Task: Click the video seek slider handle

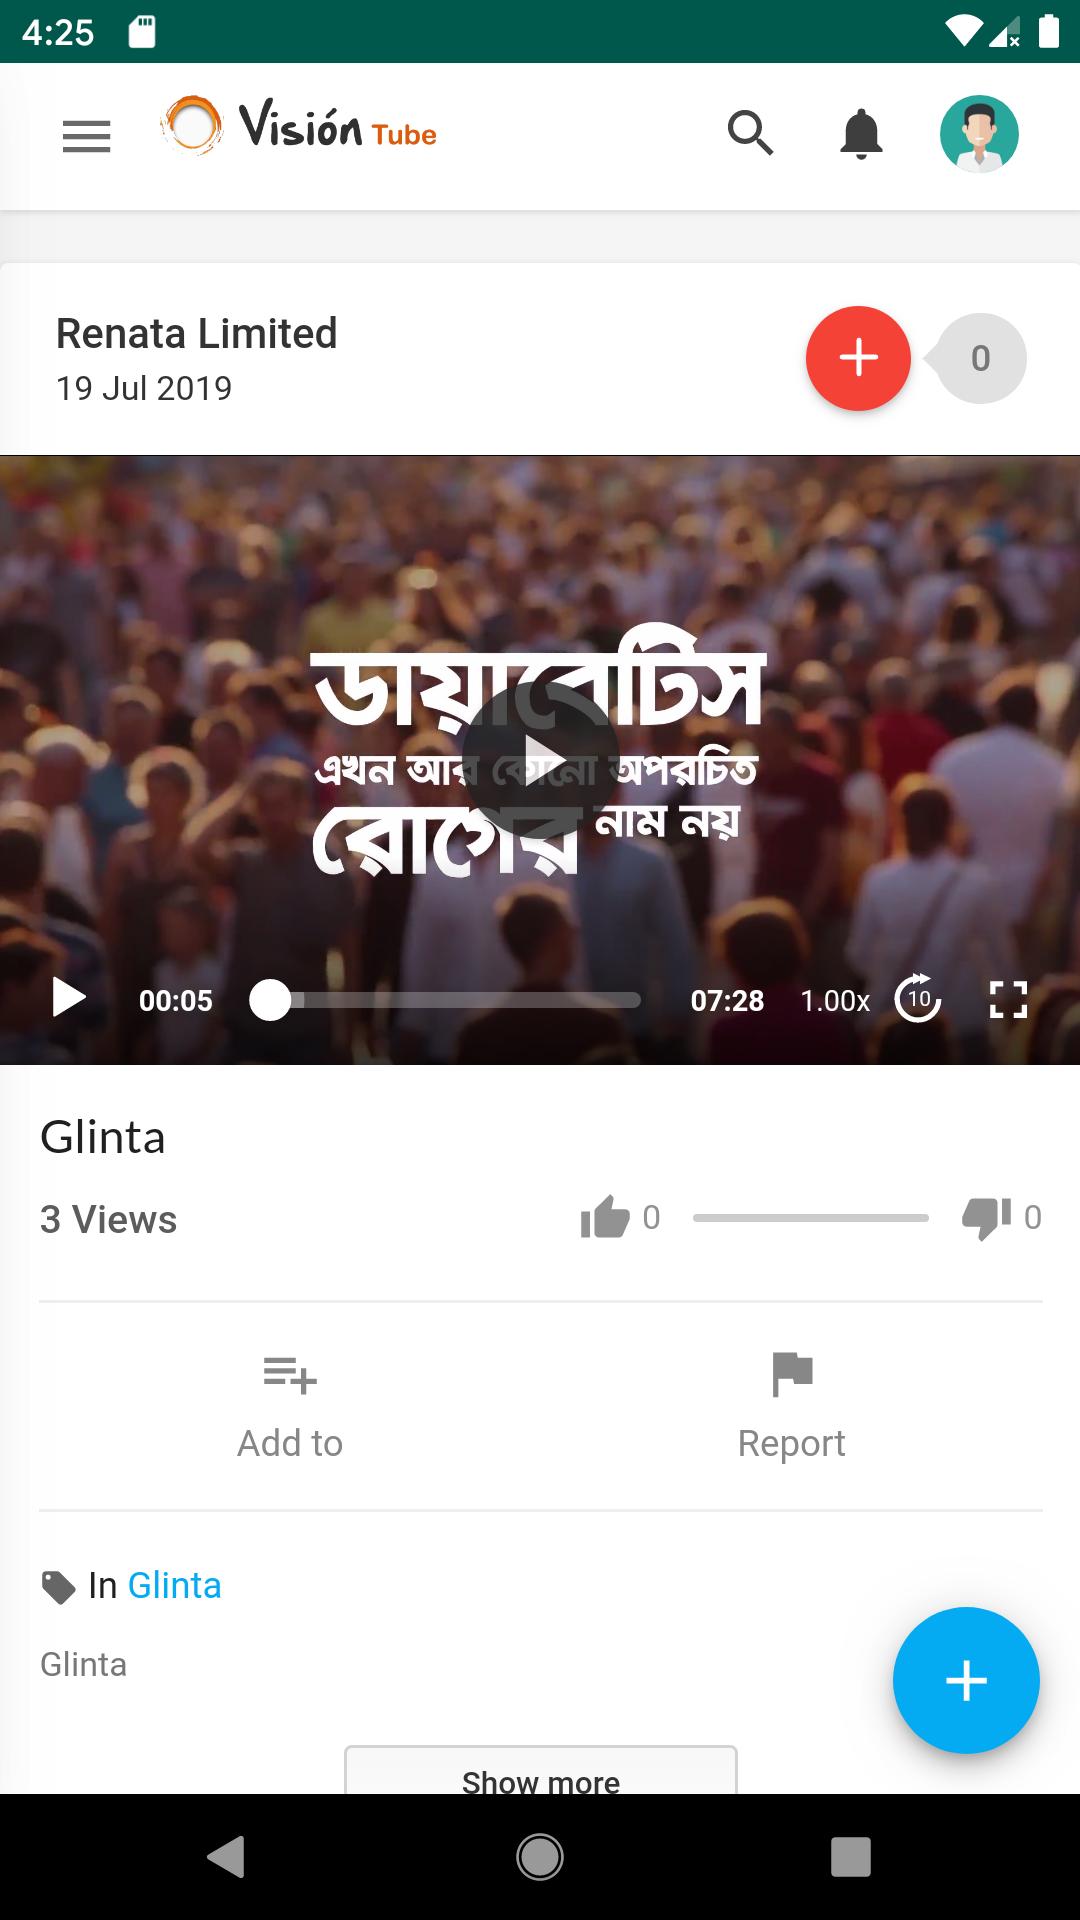Action: pos(270,1000)
